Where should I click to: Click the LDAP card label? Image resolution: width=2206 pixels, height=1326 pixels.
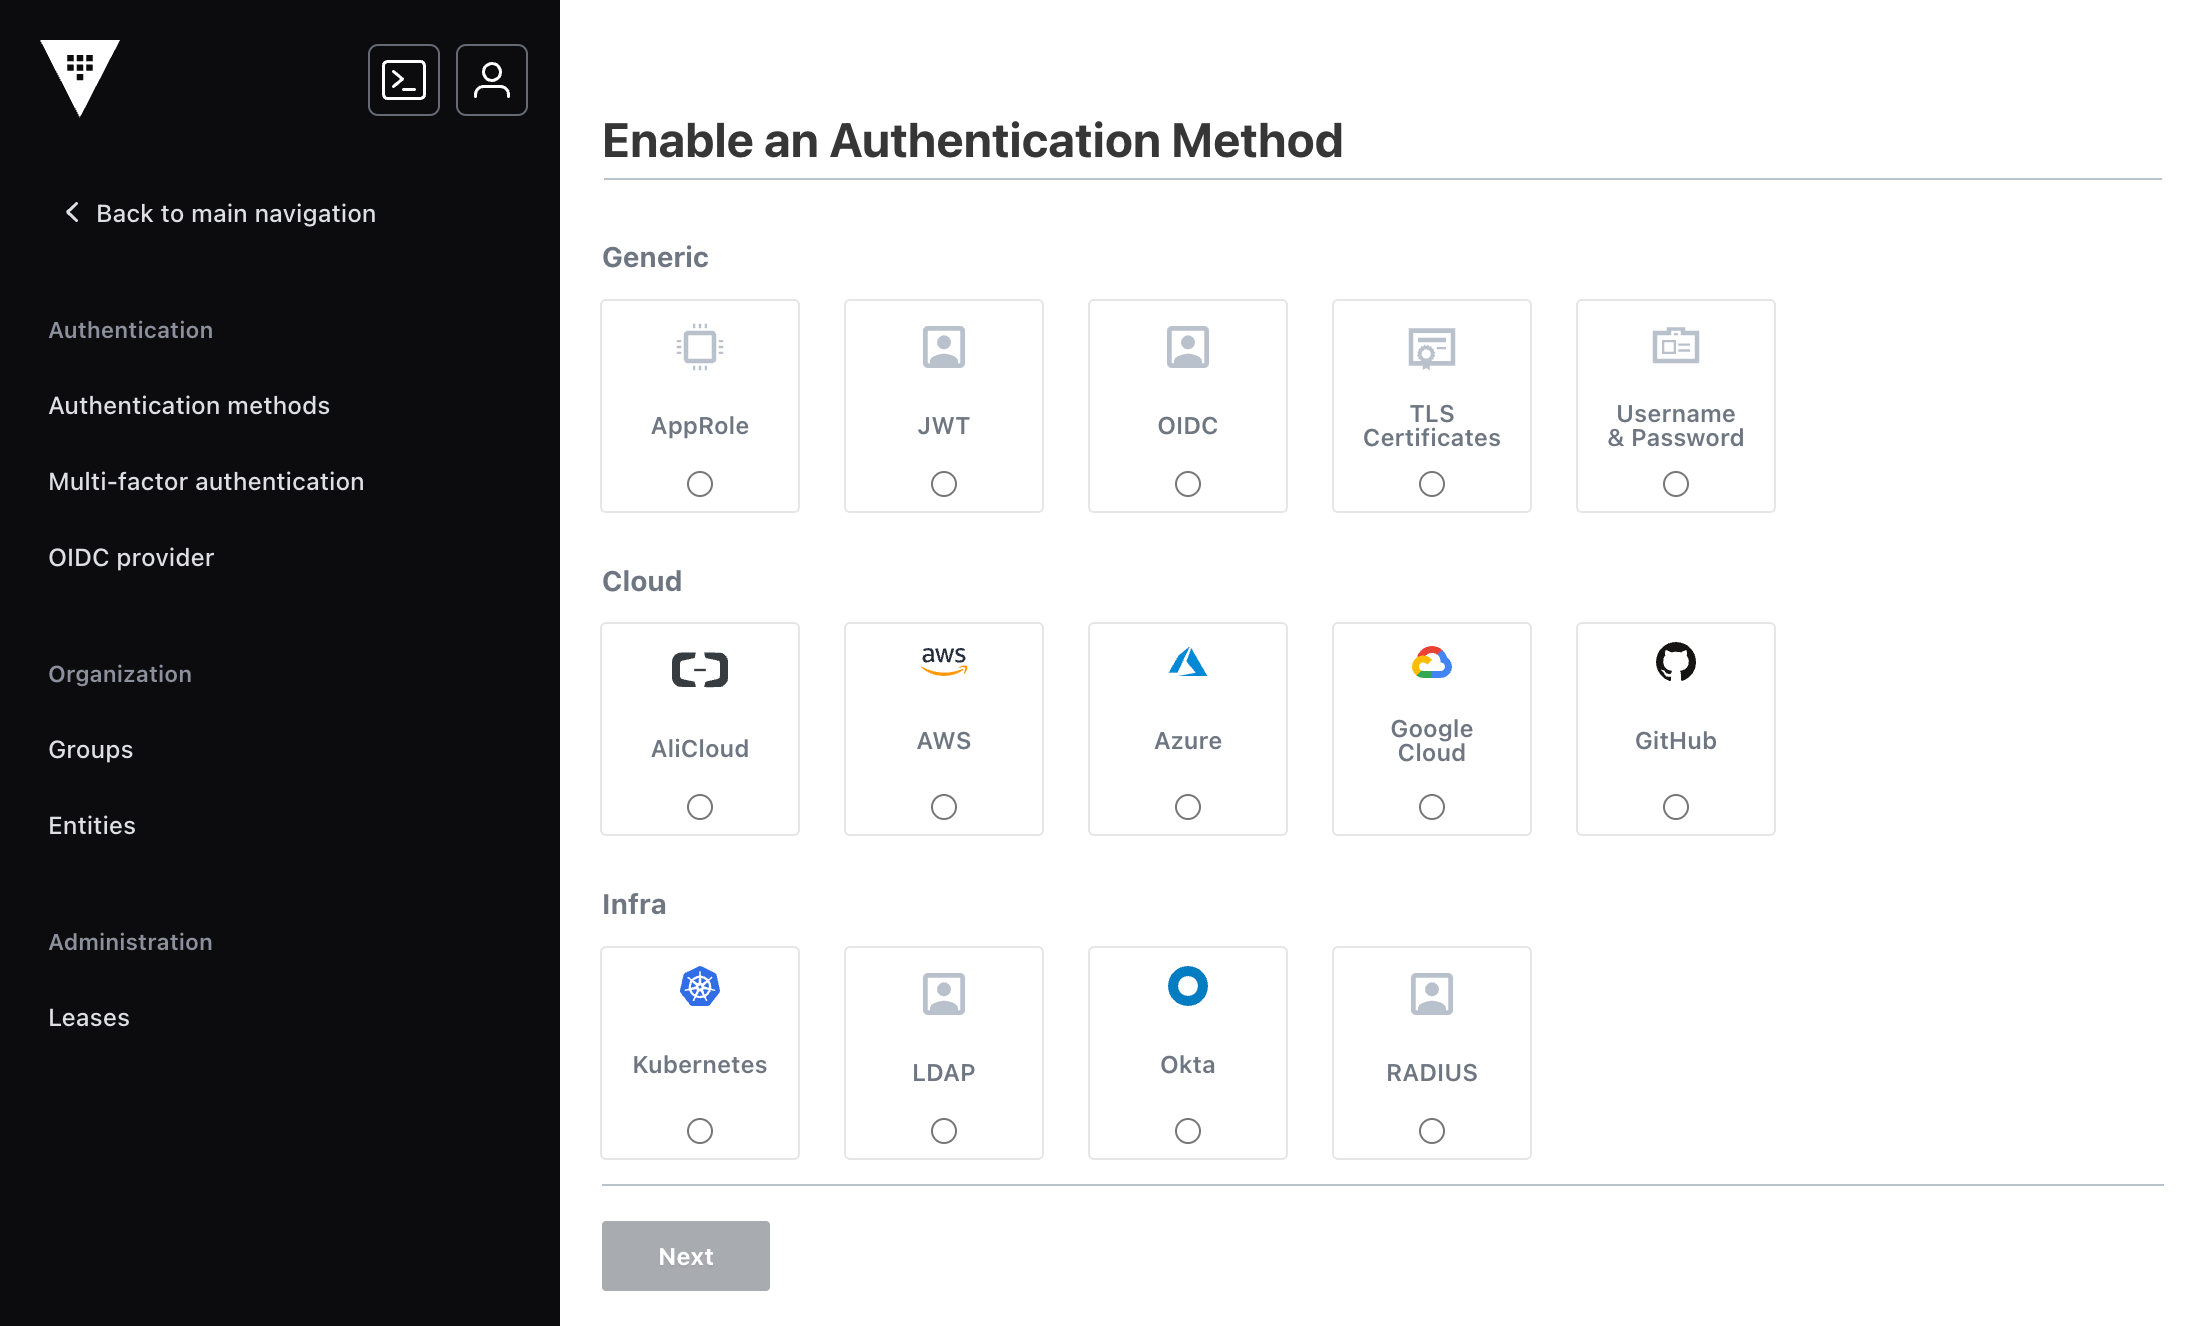944,1073
